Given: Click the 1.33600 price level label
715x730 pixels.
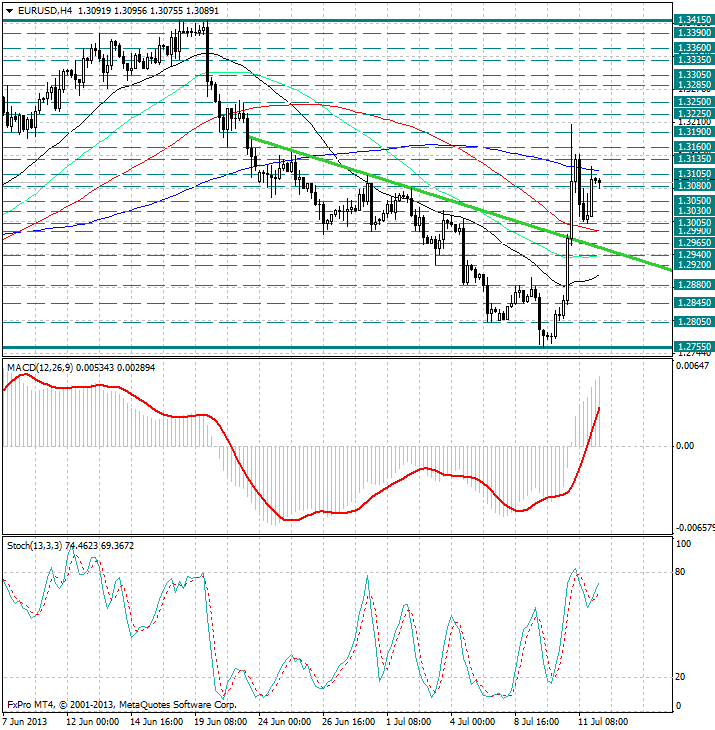Looking at the screenshot, I should click(x=694, y=48).
